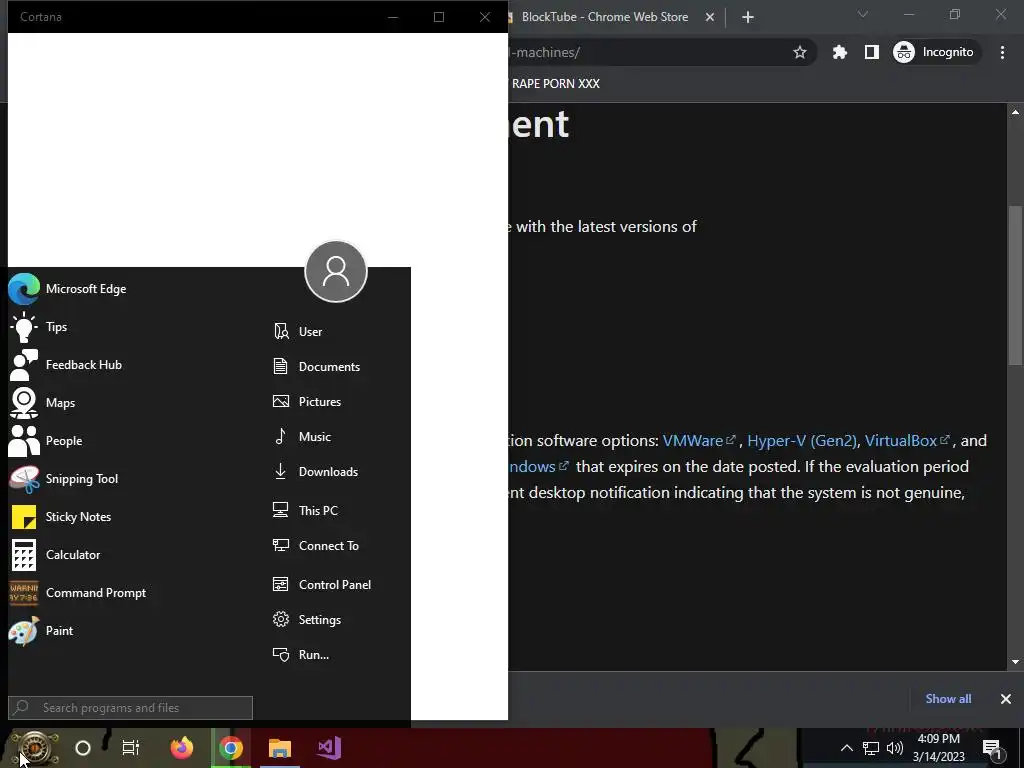The height and width of the screenshot is (768, 1024).
Task: Close the BlockTube Chrome Web Store tab
Action: tap(710, 17)
